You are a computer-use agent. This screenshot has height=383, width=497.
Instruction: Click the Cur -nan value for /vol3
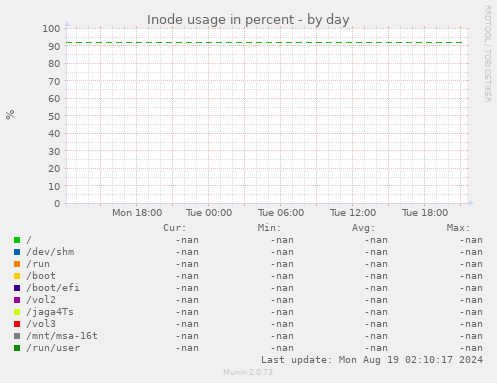[x=187, y=324]
